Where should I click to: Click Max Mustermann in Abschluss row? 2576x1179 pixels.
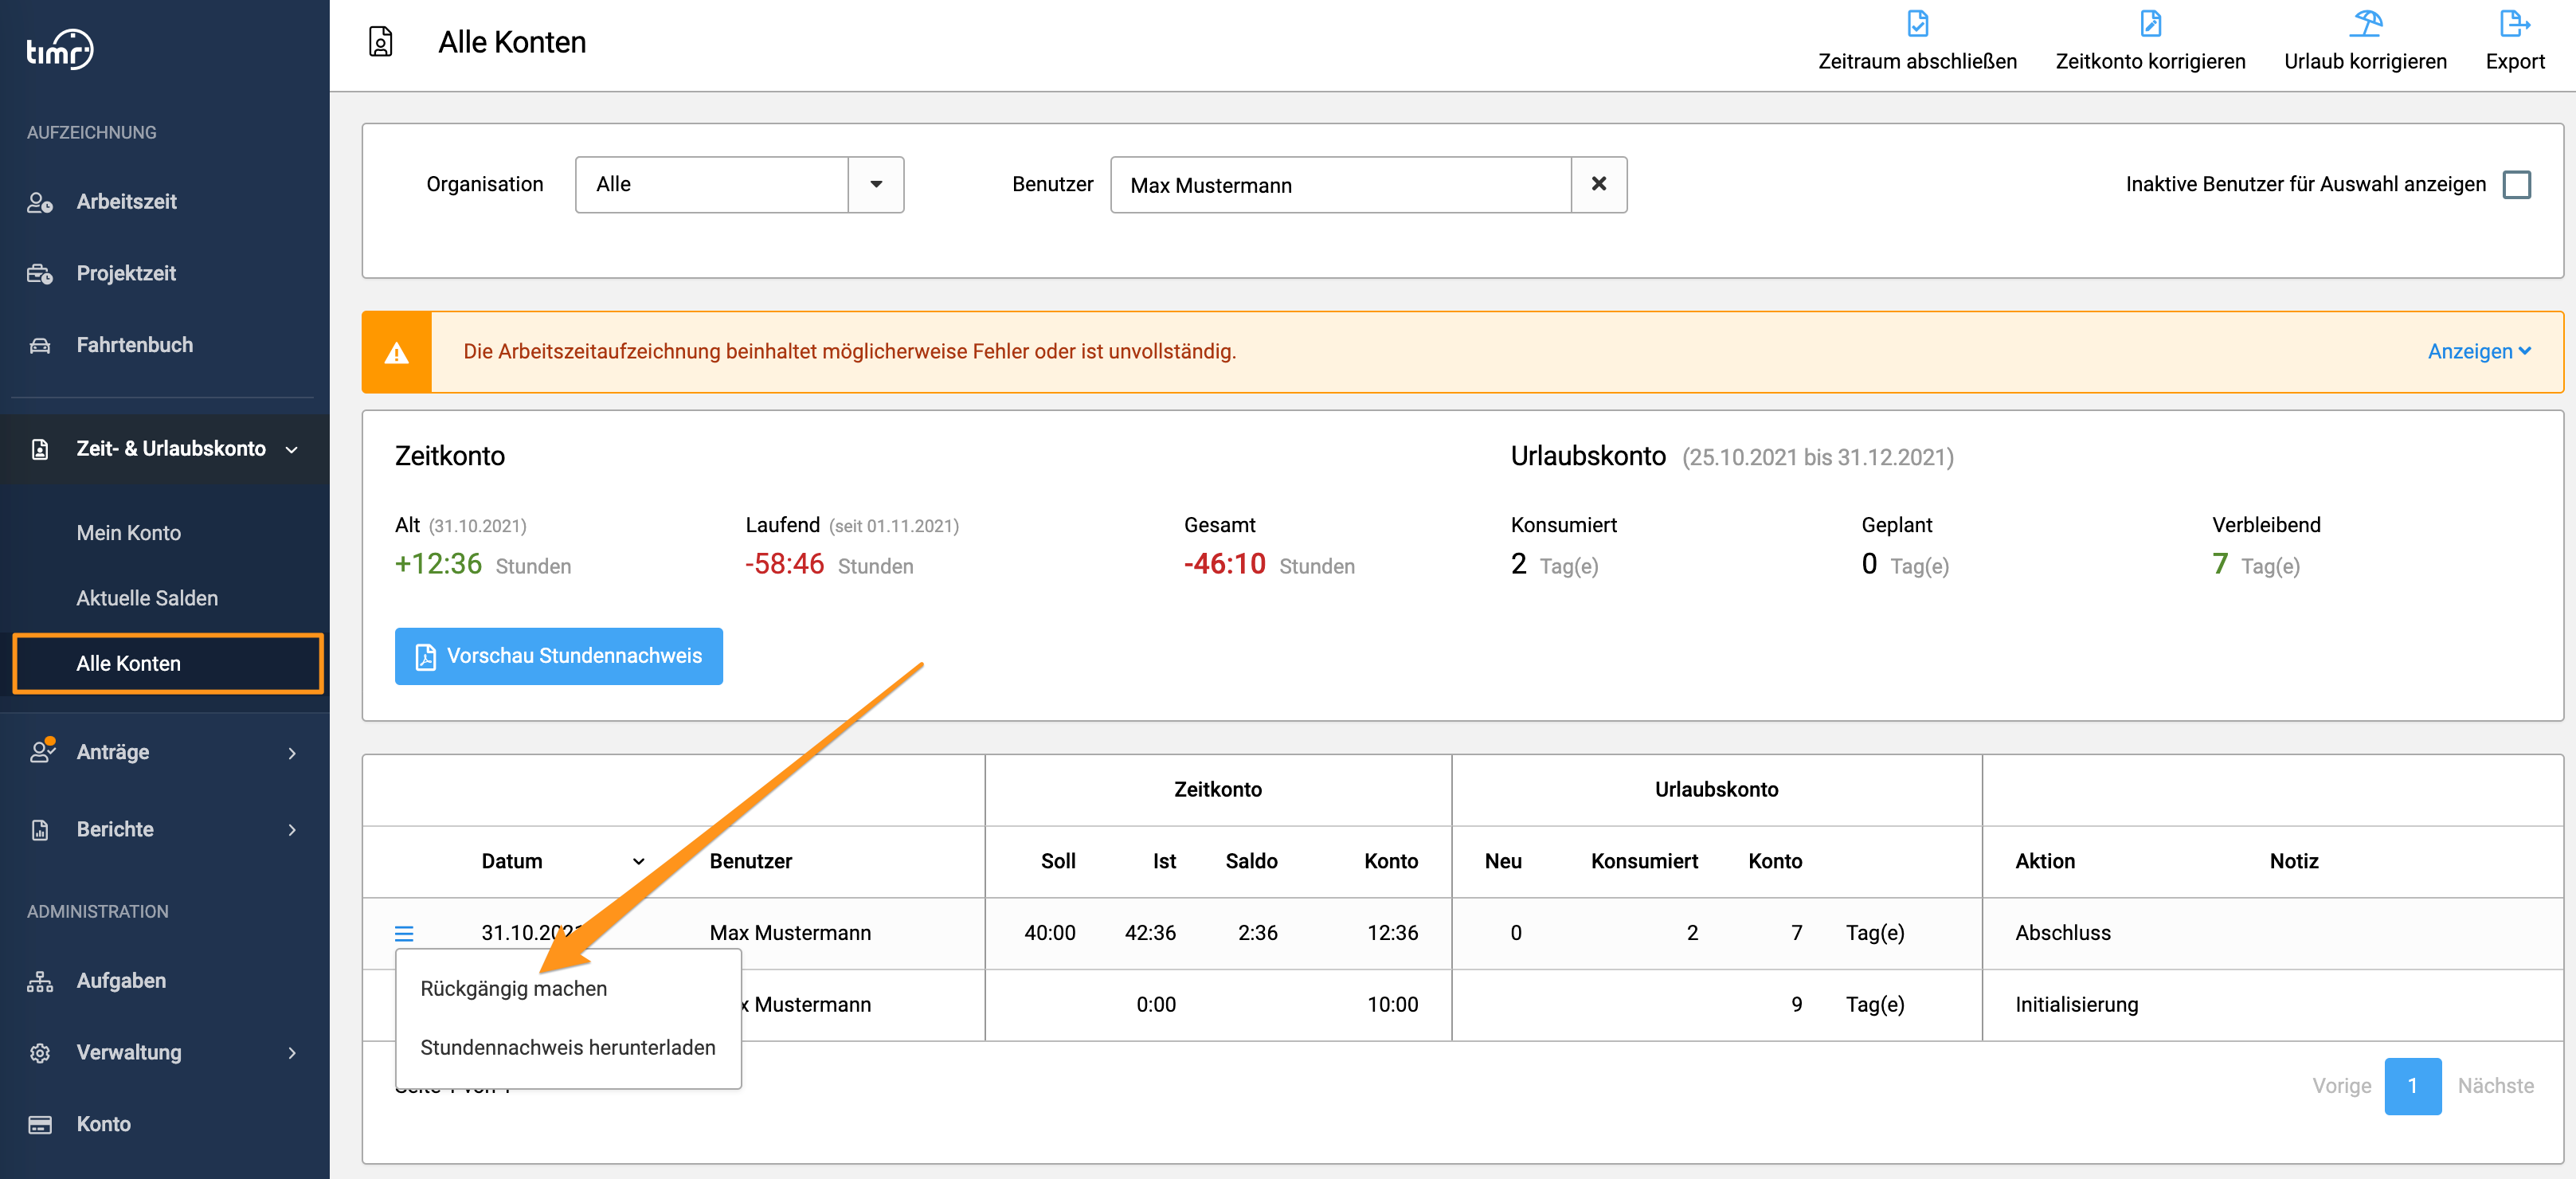(790, 933)
